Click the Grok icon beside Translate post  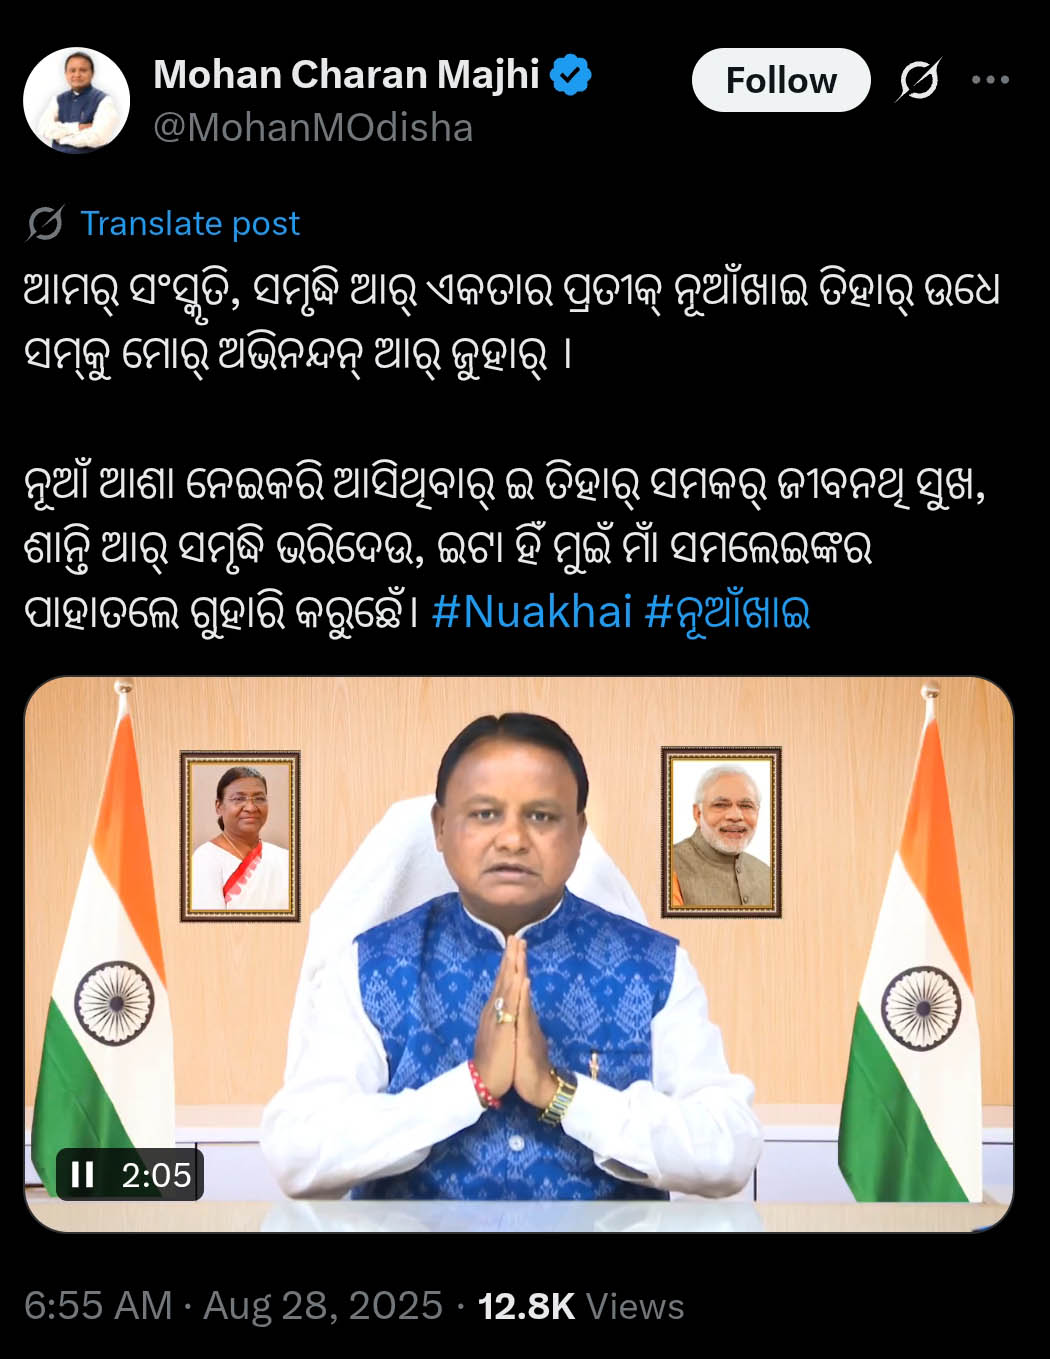click(45, 224)
